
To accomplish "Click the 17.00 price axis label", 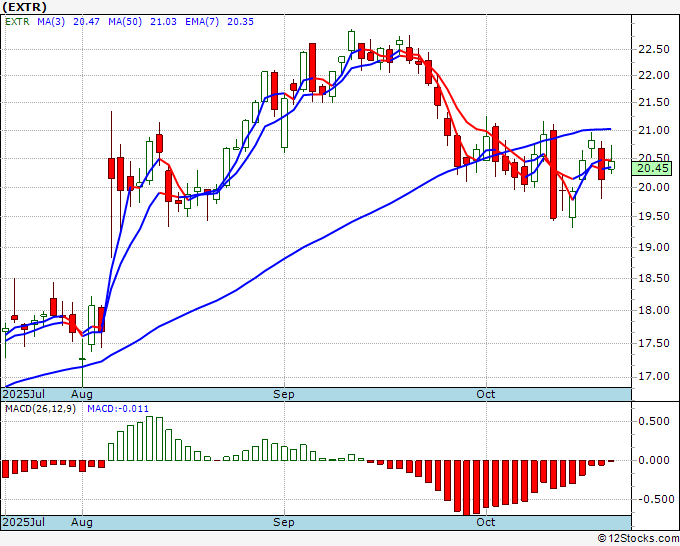I will 654,376.
